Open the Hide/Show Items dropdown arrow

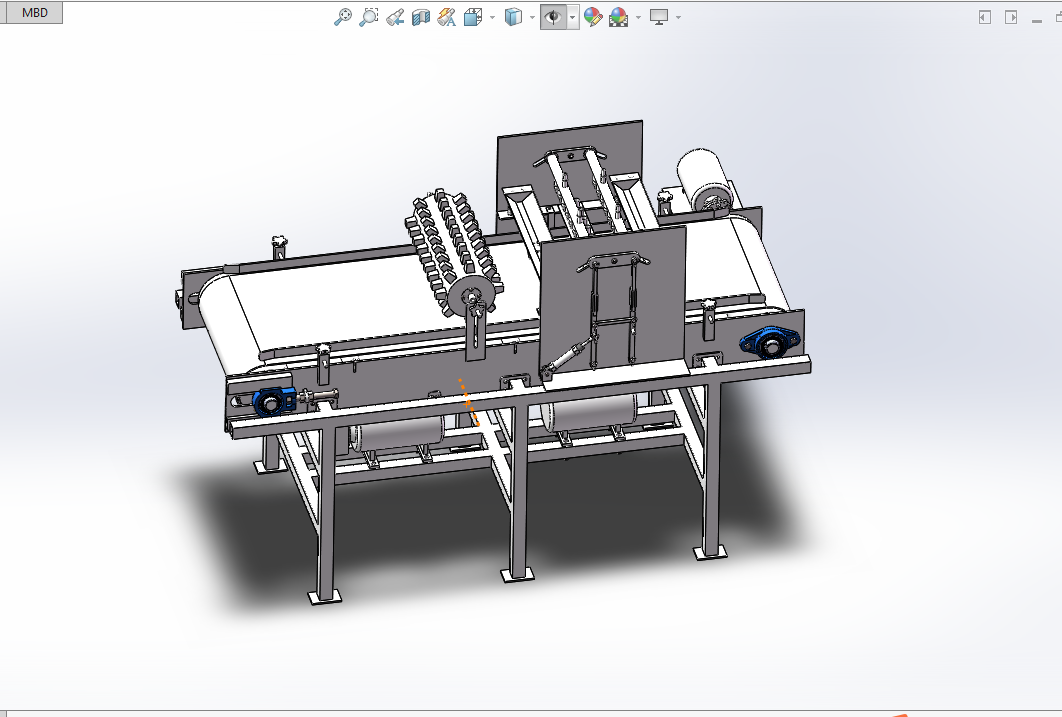pos(573,18)
